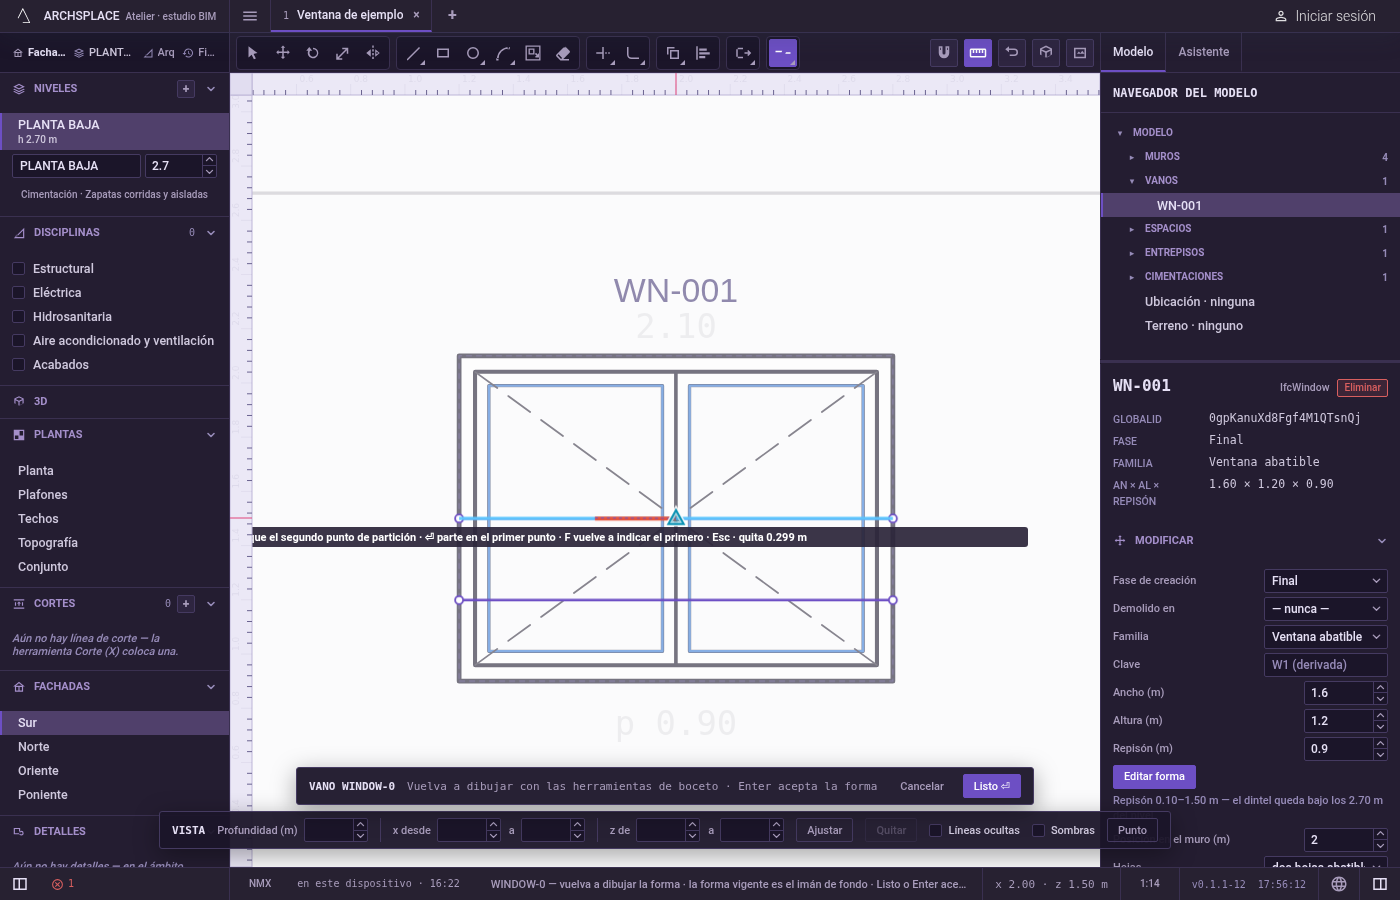The width and height of the screenshot is (1400, 900).
Task: Toggle the Sombras checkbox
Action: click(1038, 830)
